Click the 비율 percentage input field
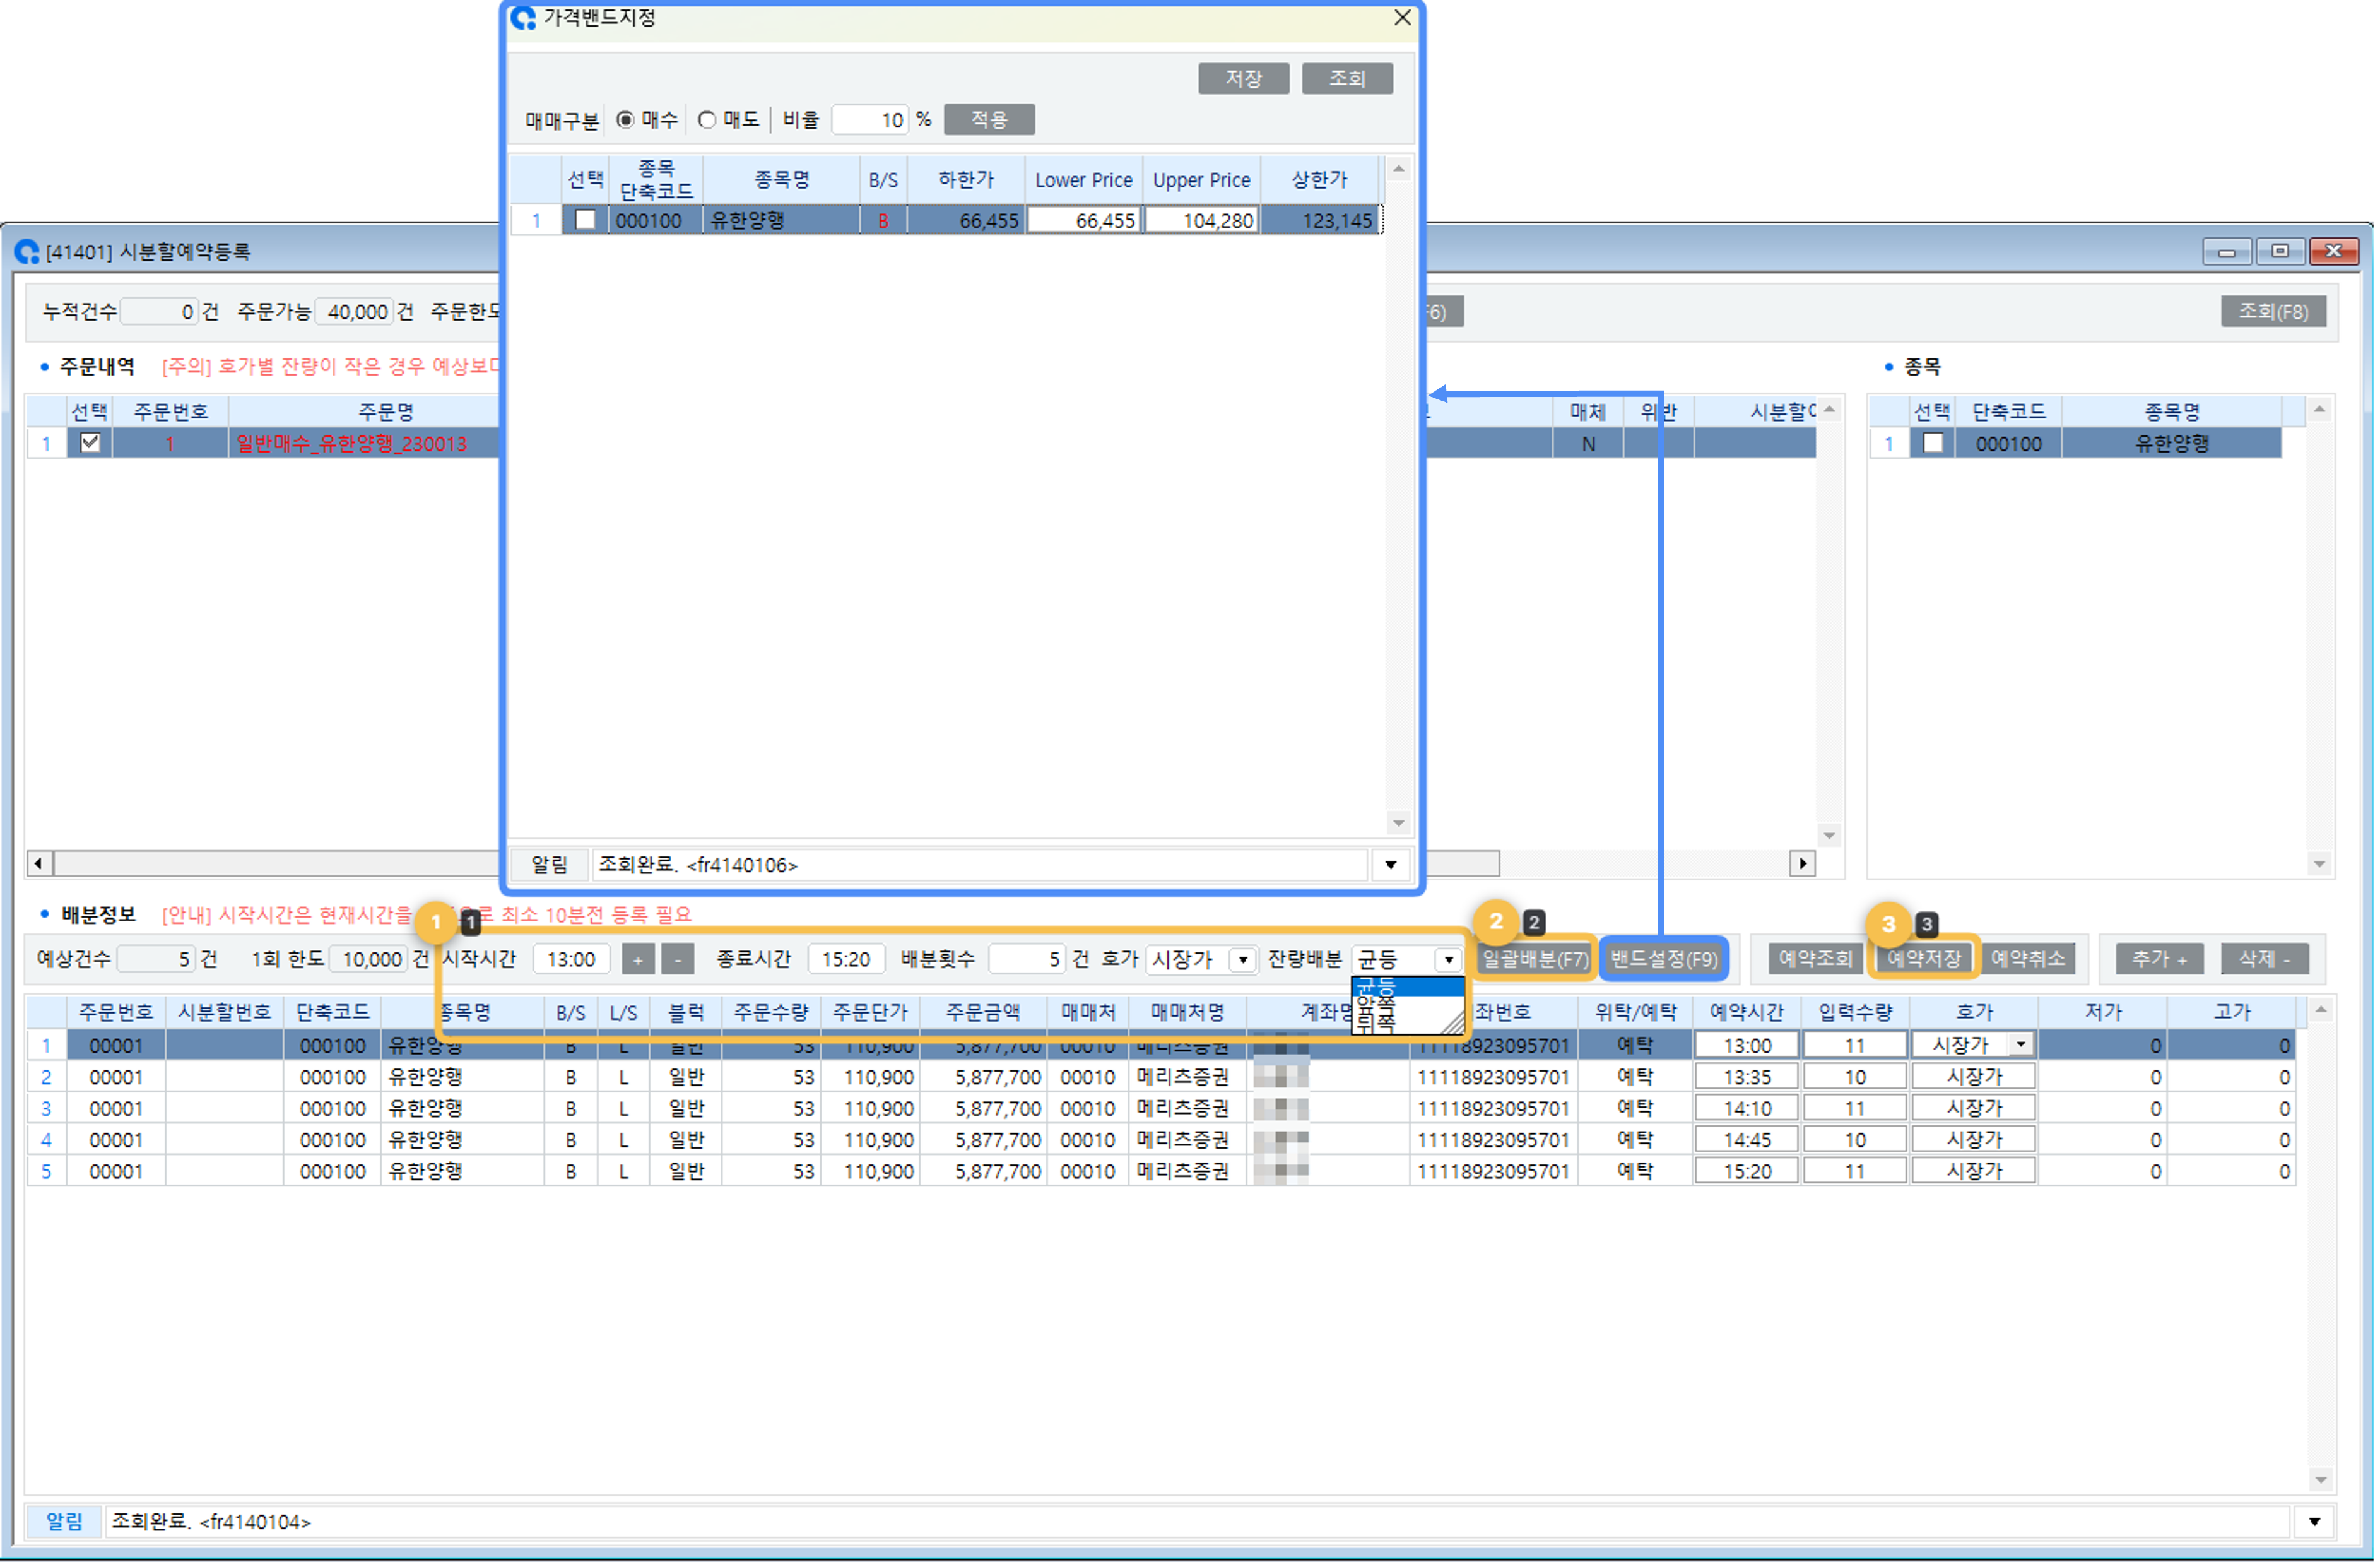This screenshot has height=1562, width=2380. [x=871, y=120]
